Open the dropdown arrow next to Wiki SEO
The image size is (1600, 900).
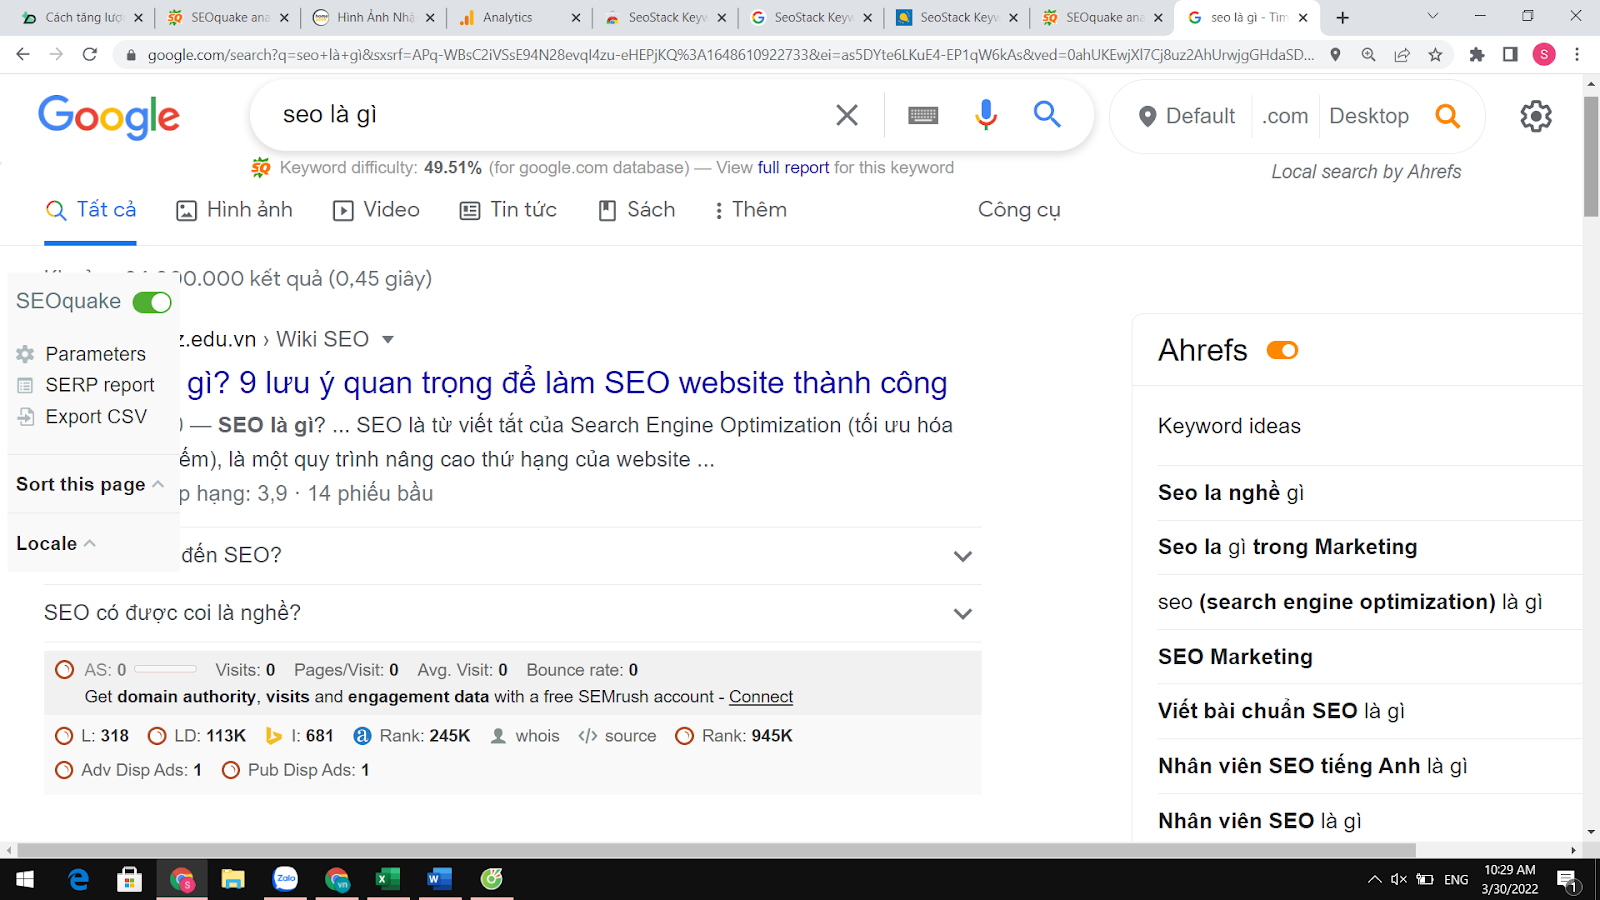point(388,340)
